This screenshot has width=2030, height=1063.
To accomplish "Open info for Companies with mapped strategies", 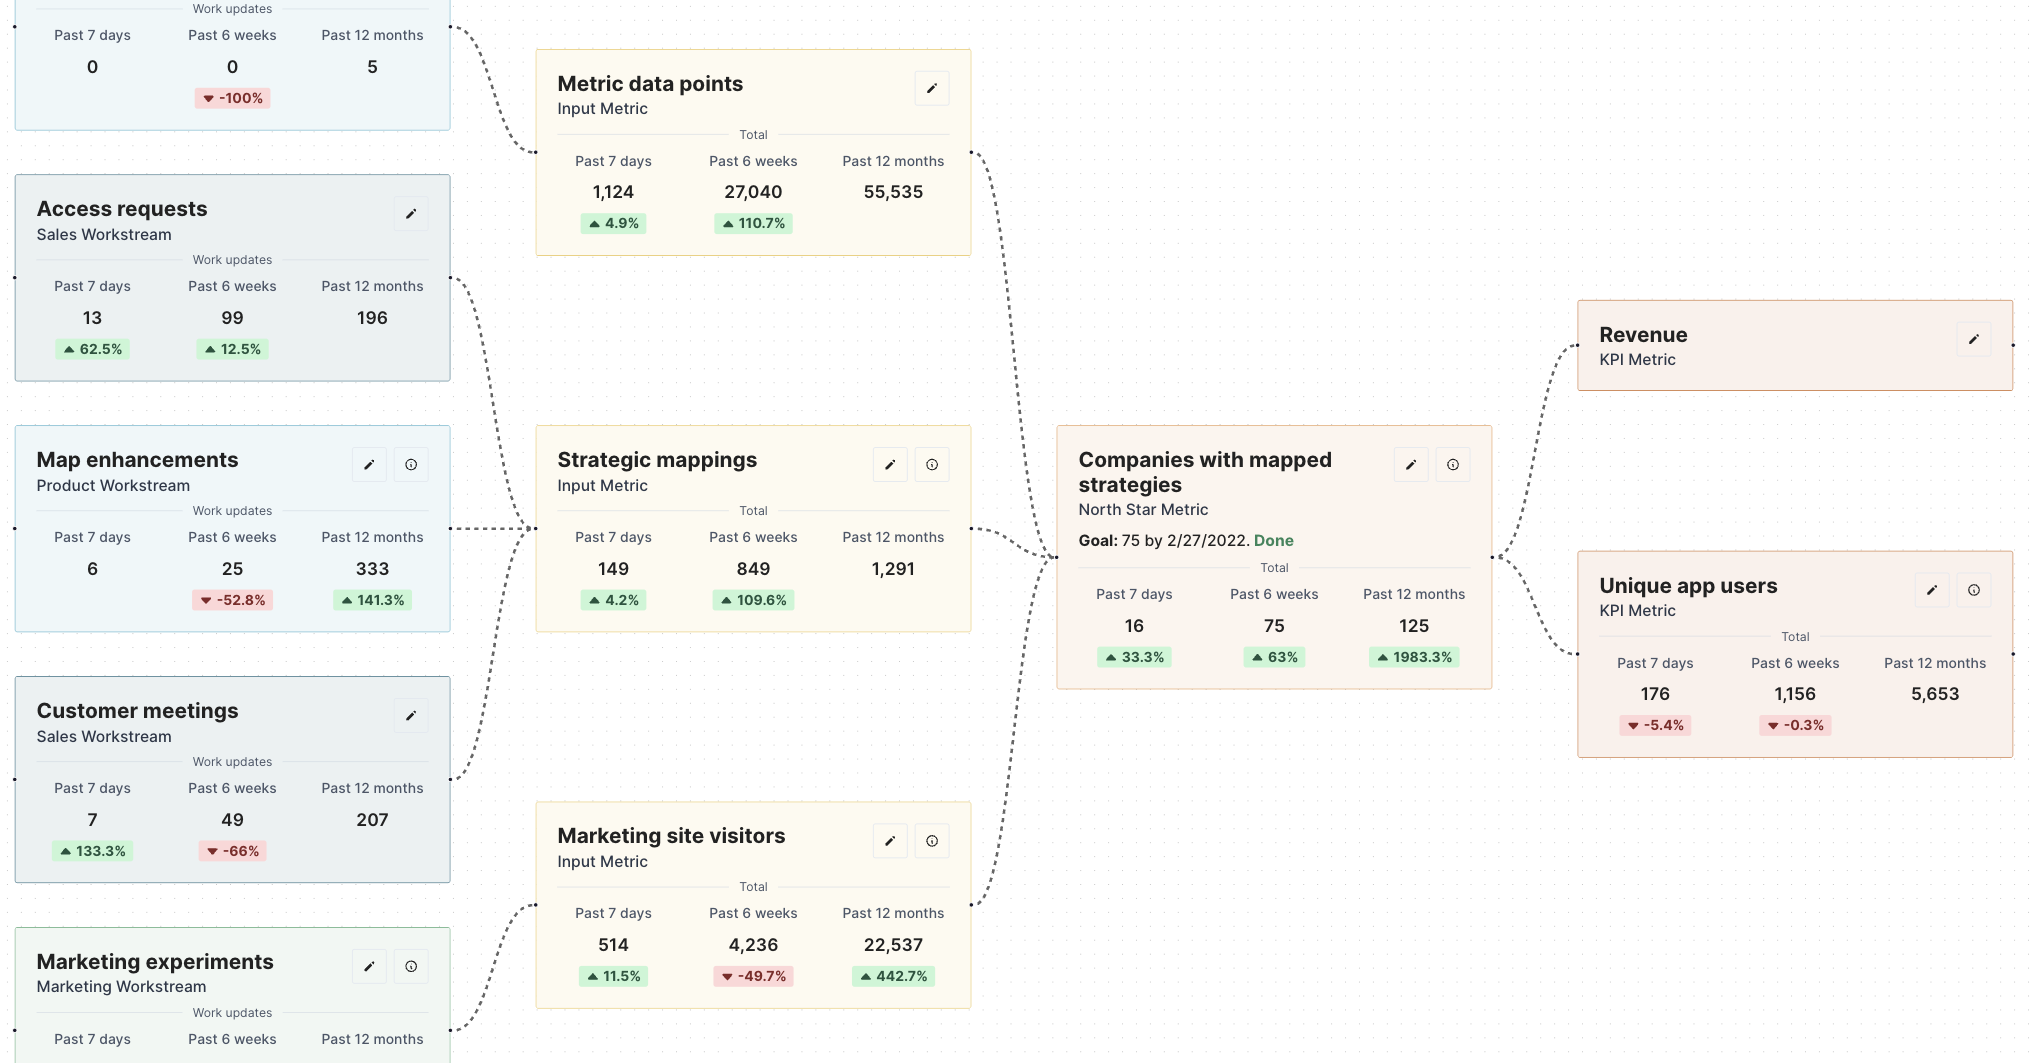I will coord(1453,464).
